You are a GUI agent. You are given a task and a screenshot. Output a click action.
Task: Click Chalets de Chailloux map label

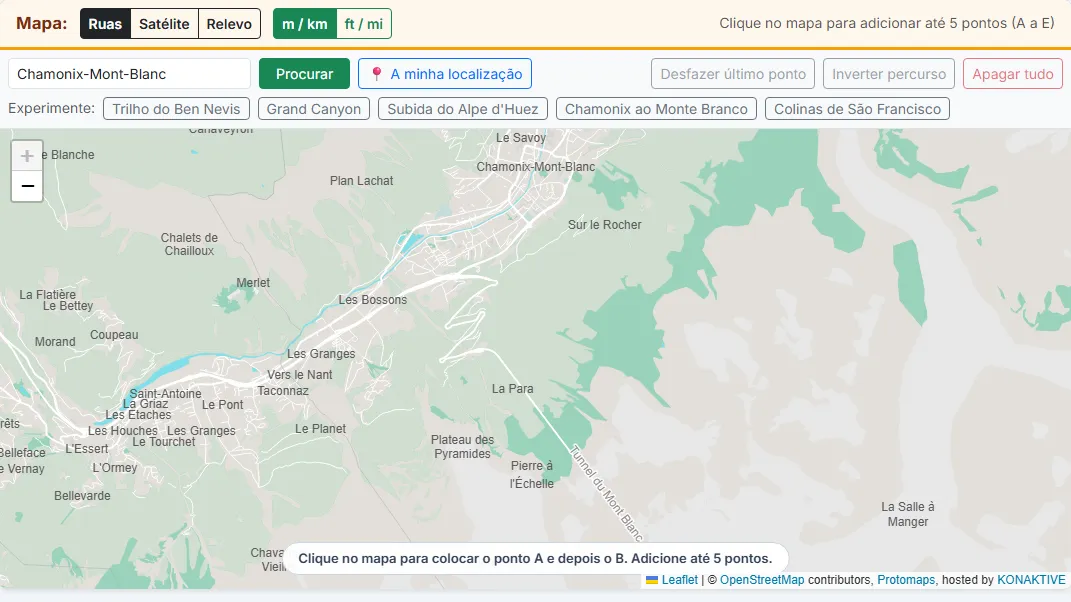pos(189,244)
